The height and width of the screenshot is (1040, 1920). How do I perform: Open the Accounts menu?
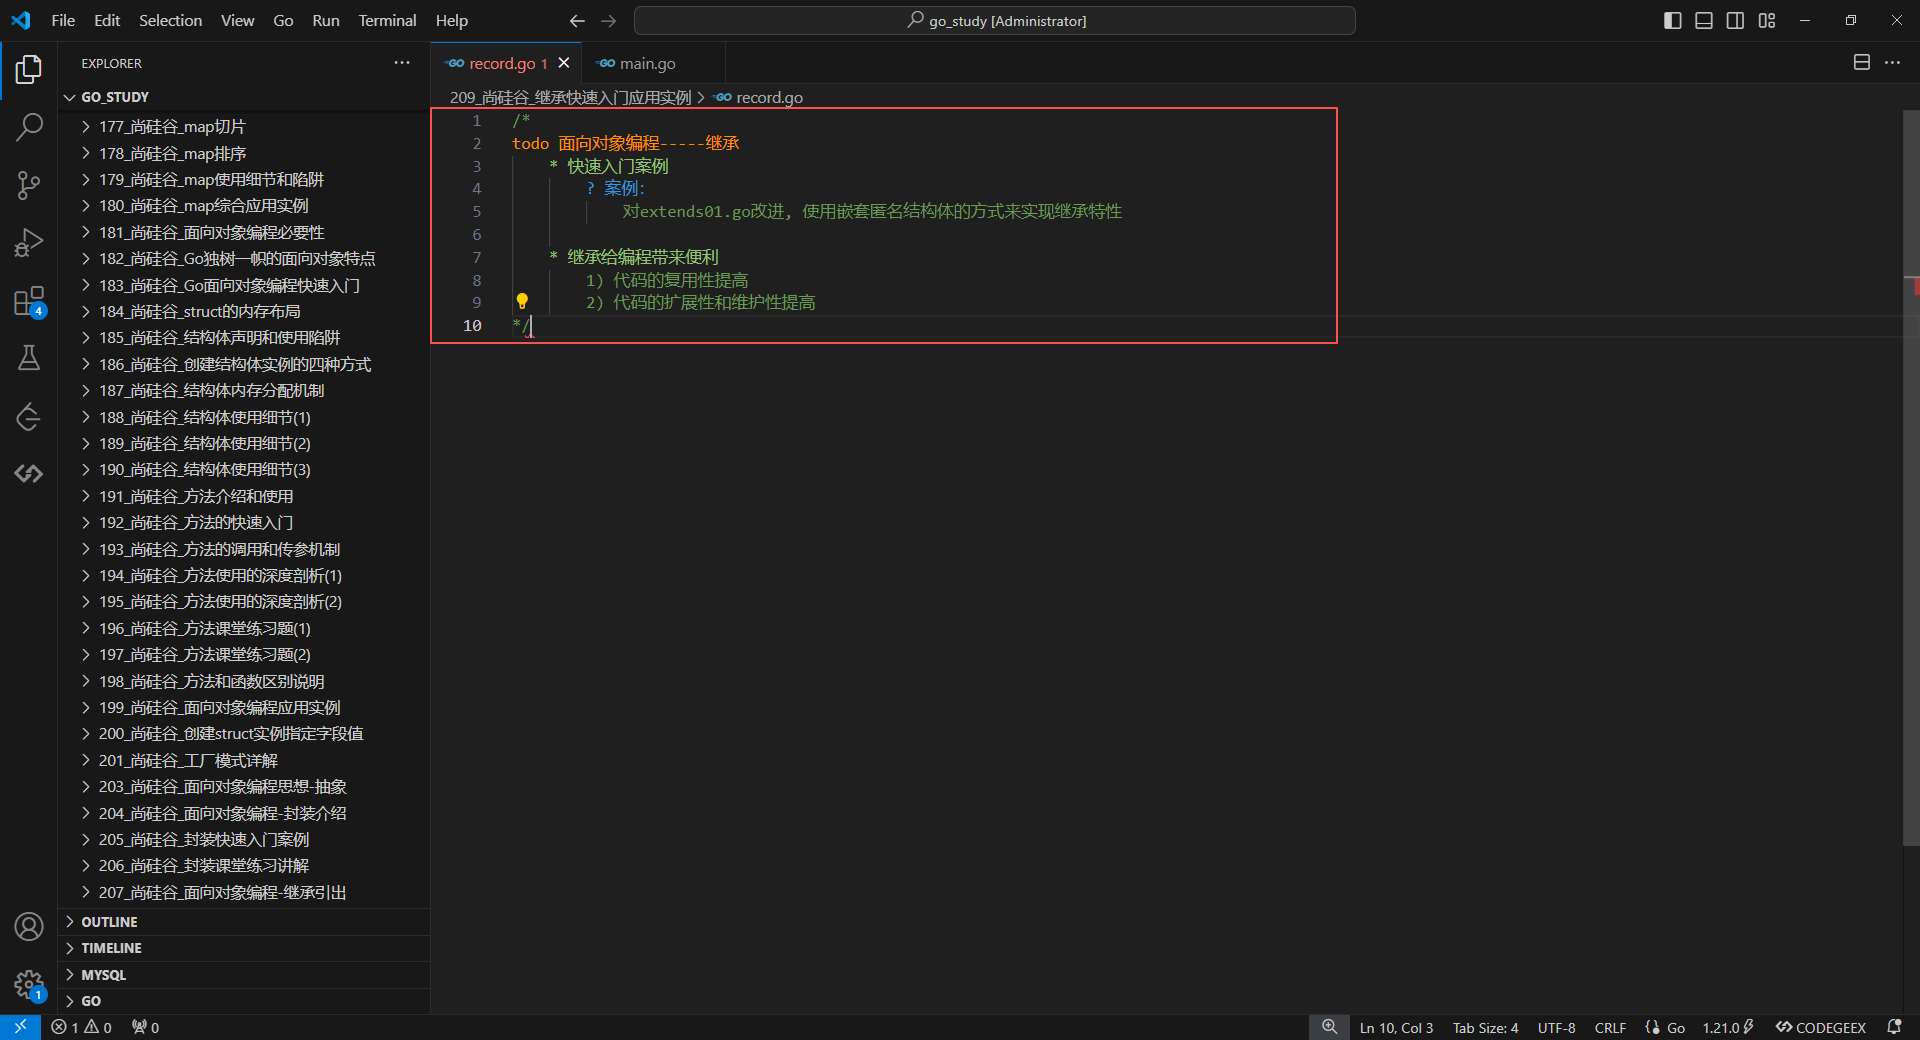click(x=29, y=927)
